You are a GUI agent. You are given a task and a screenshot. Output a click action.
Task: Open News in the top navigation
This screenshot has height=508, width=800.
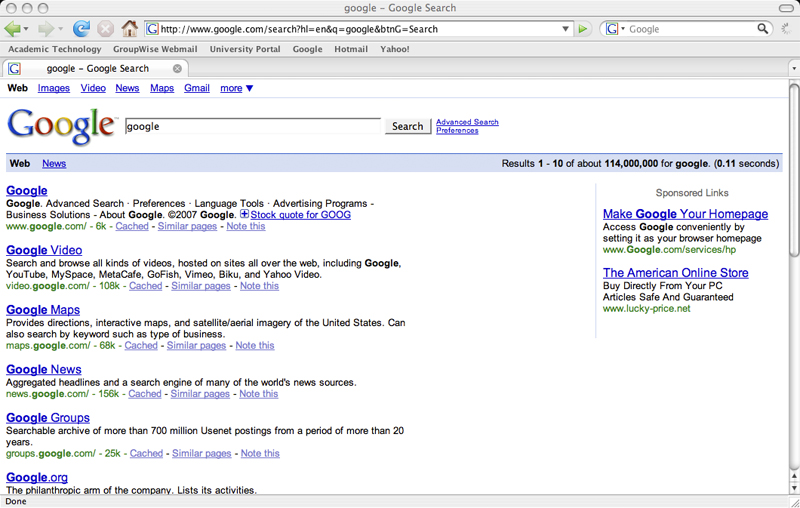[127, 88]
